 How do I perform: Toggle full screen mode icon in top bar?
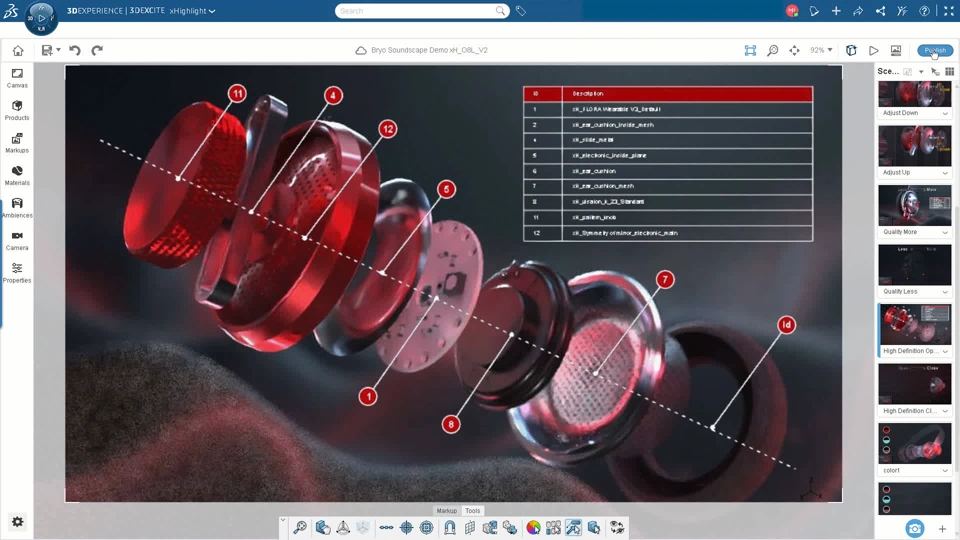pos(948,11)
